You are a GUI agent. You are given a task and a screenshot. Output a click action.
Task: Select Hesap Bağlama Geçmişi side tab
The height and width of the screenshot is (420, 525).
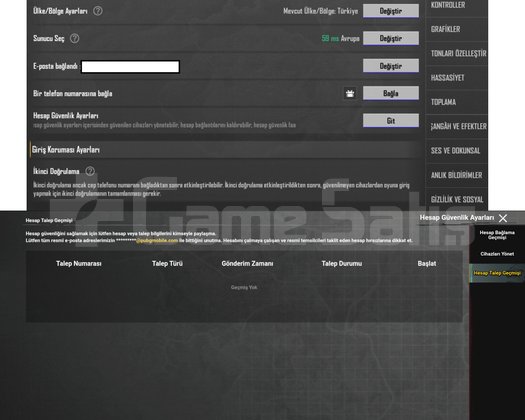coord(497,235)
